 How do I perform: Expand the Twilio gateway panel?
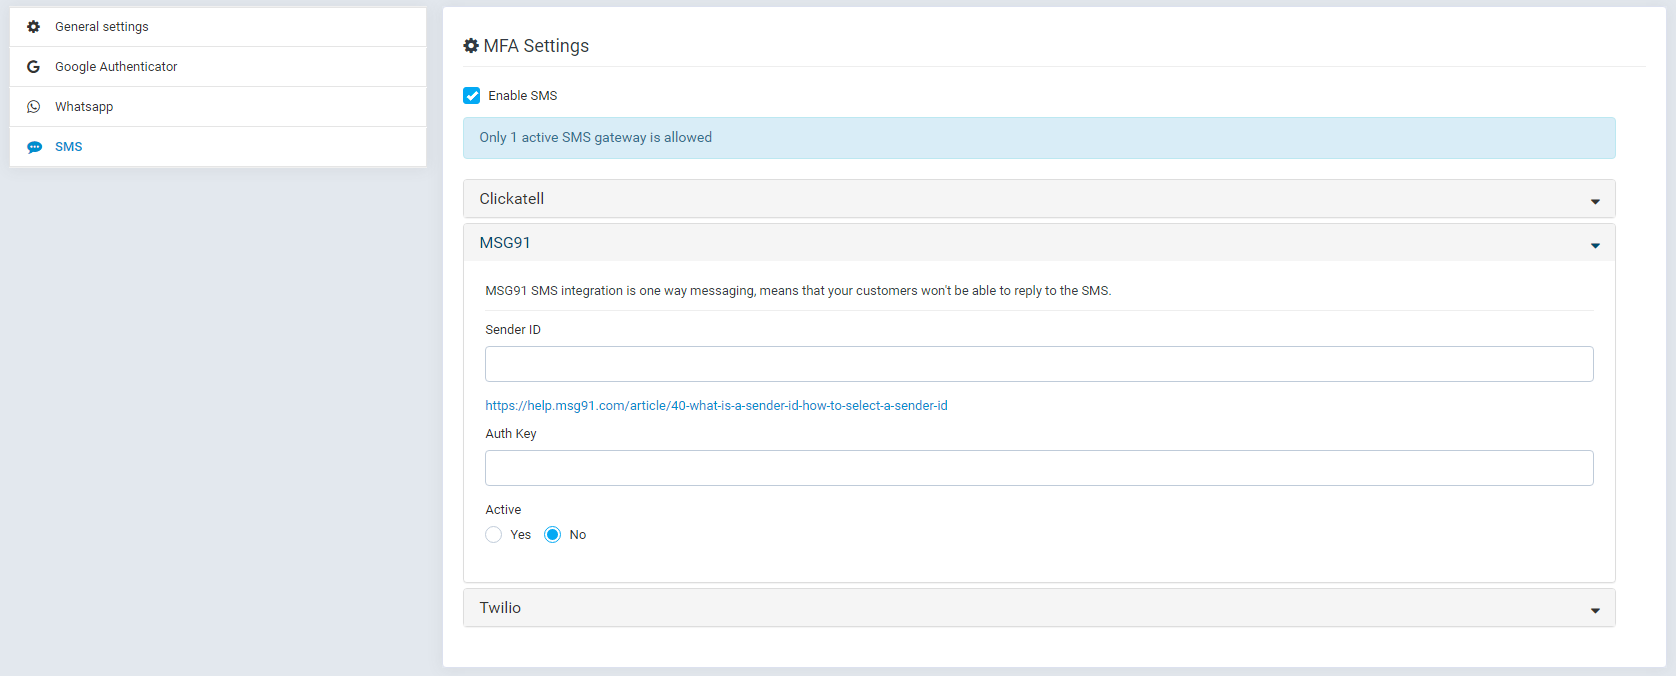1039,608
